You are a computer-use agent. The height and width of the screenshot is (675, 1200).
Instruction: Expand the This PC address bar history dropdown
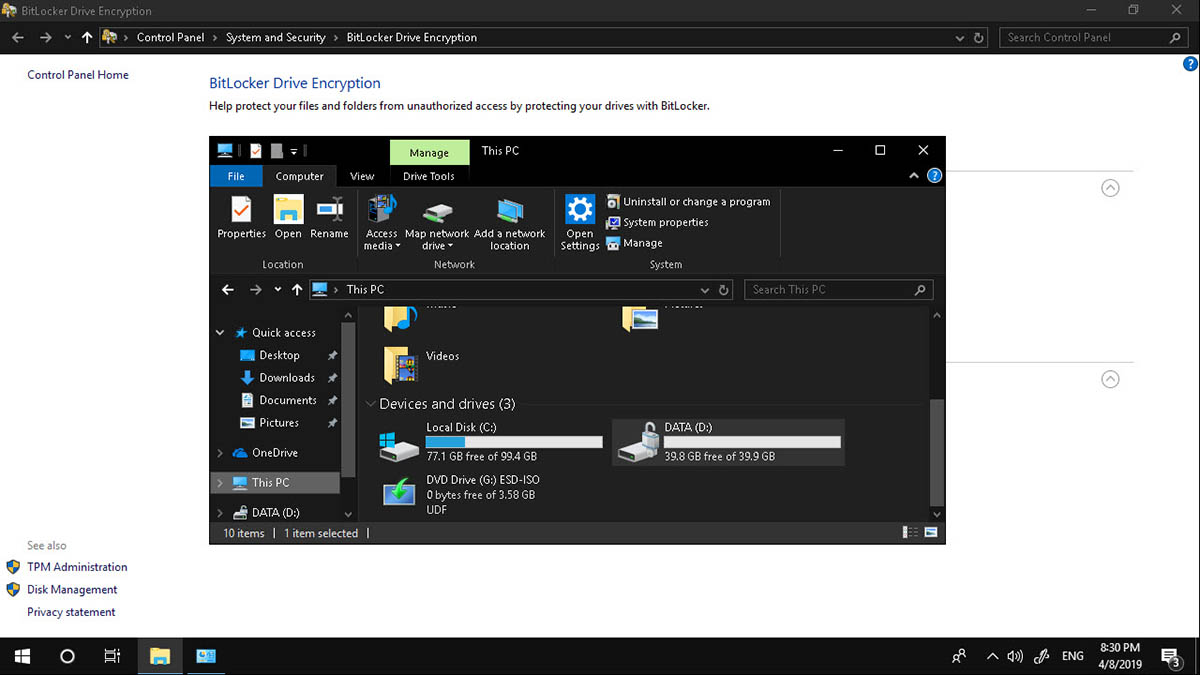click(705, 290)
